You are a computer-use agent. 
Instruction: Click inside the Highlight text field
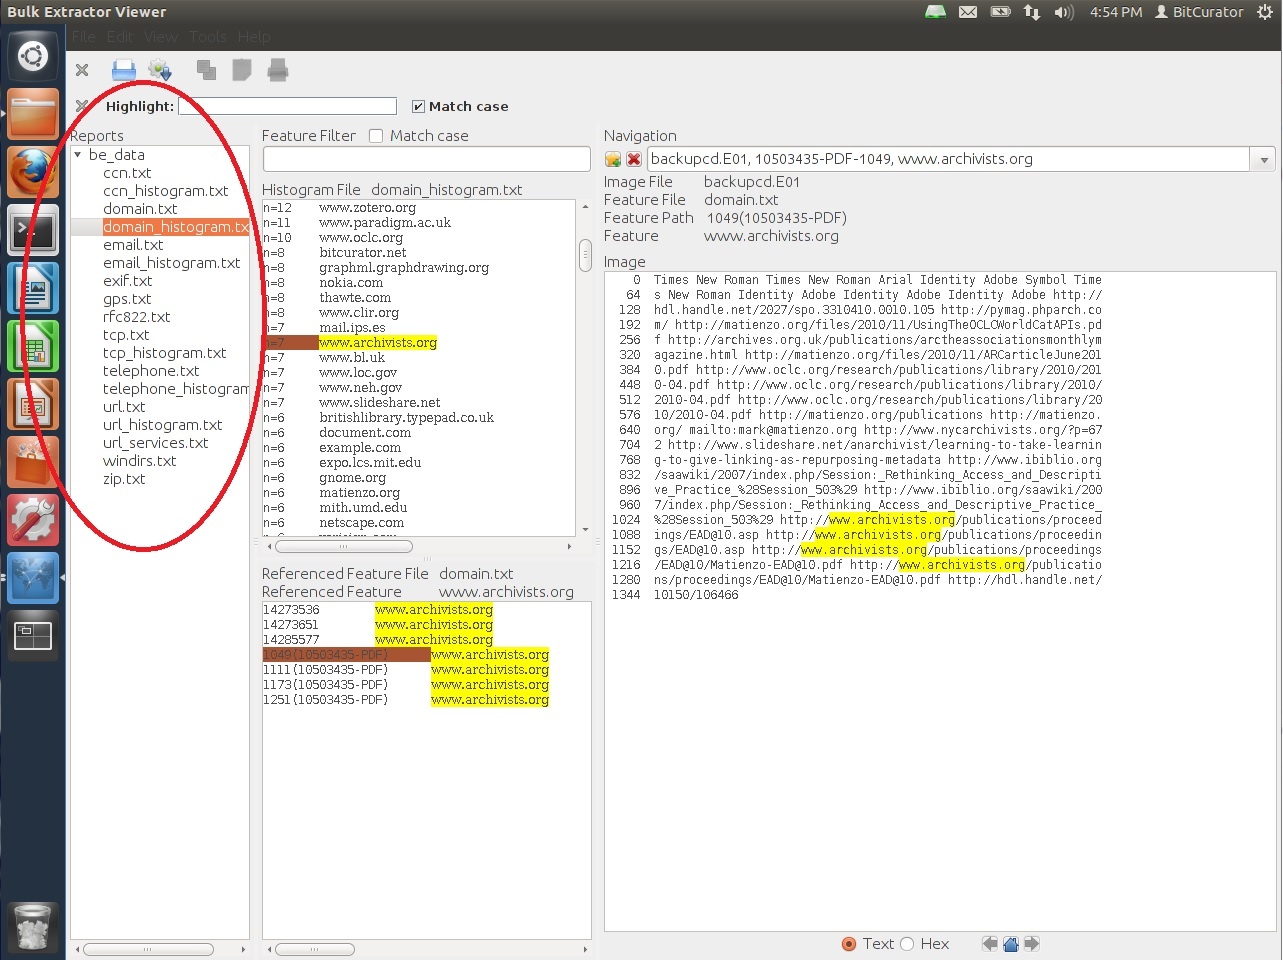click(x=288, y=106)
